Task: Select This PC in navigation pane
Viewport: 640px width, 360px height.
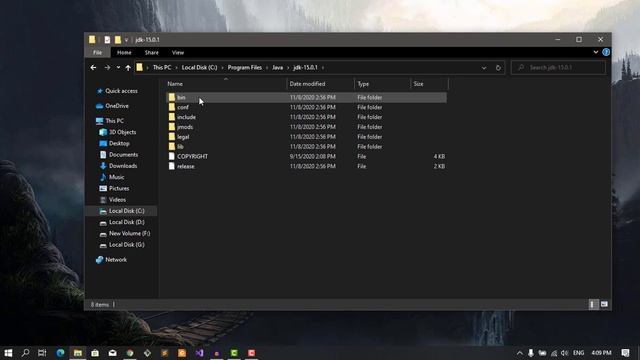Action: pos(114,121)
